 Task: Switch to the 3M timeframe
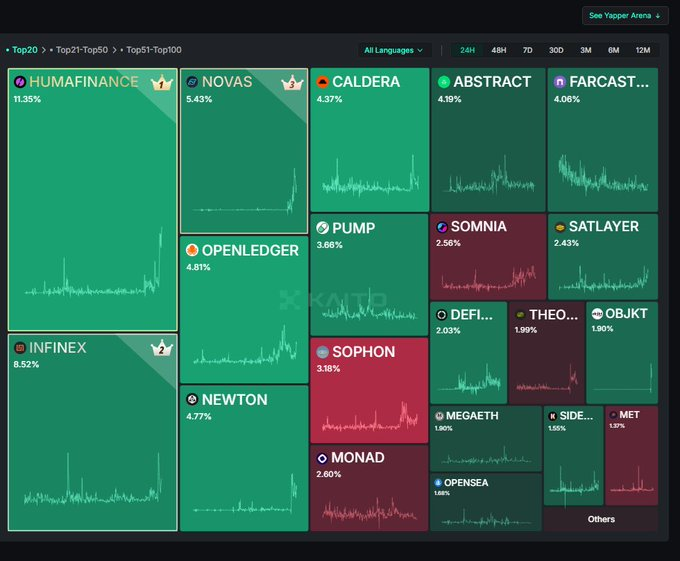point(586,50)
